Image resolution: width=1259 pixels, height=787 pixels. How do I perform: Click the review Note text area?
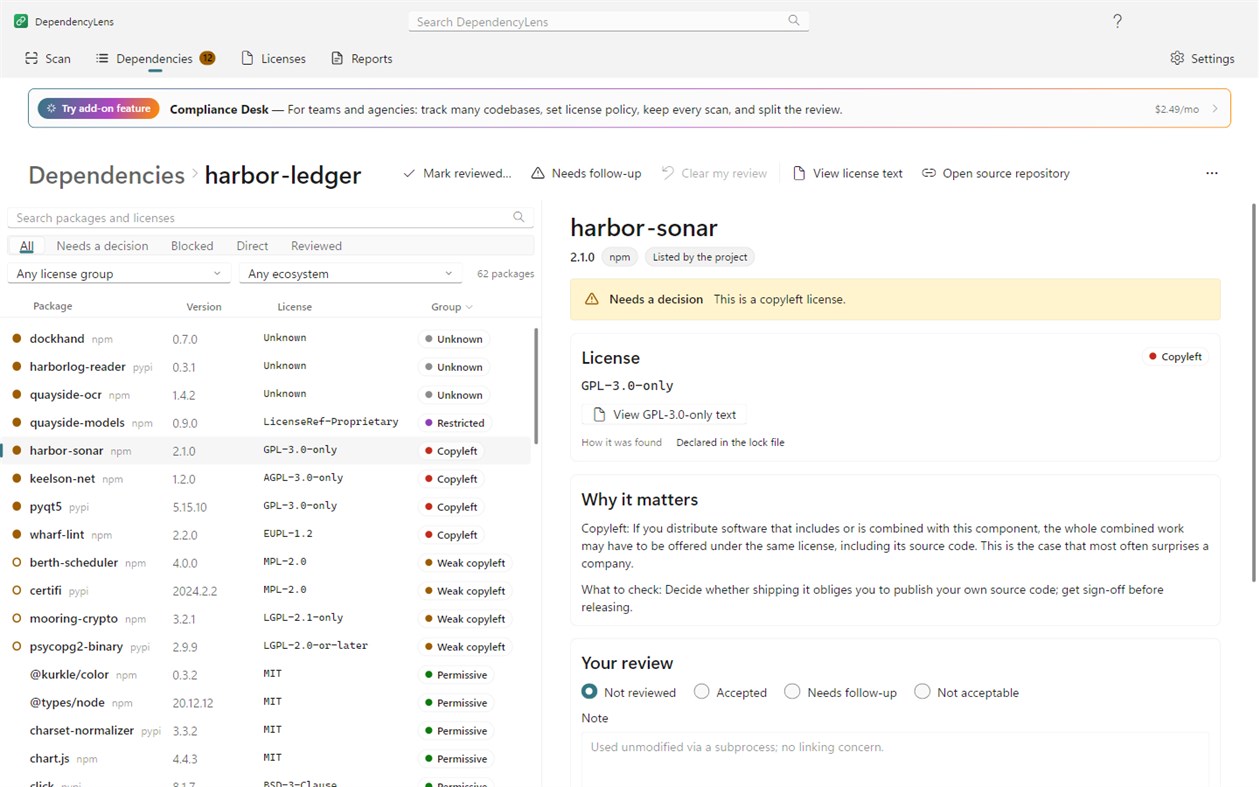[895, 759]
